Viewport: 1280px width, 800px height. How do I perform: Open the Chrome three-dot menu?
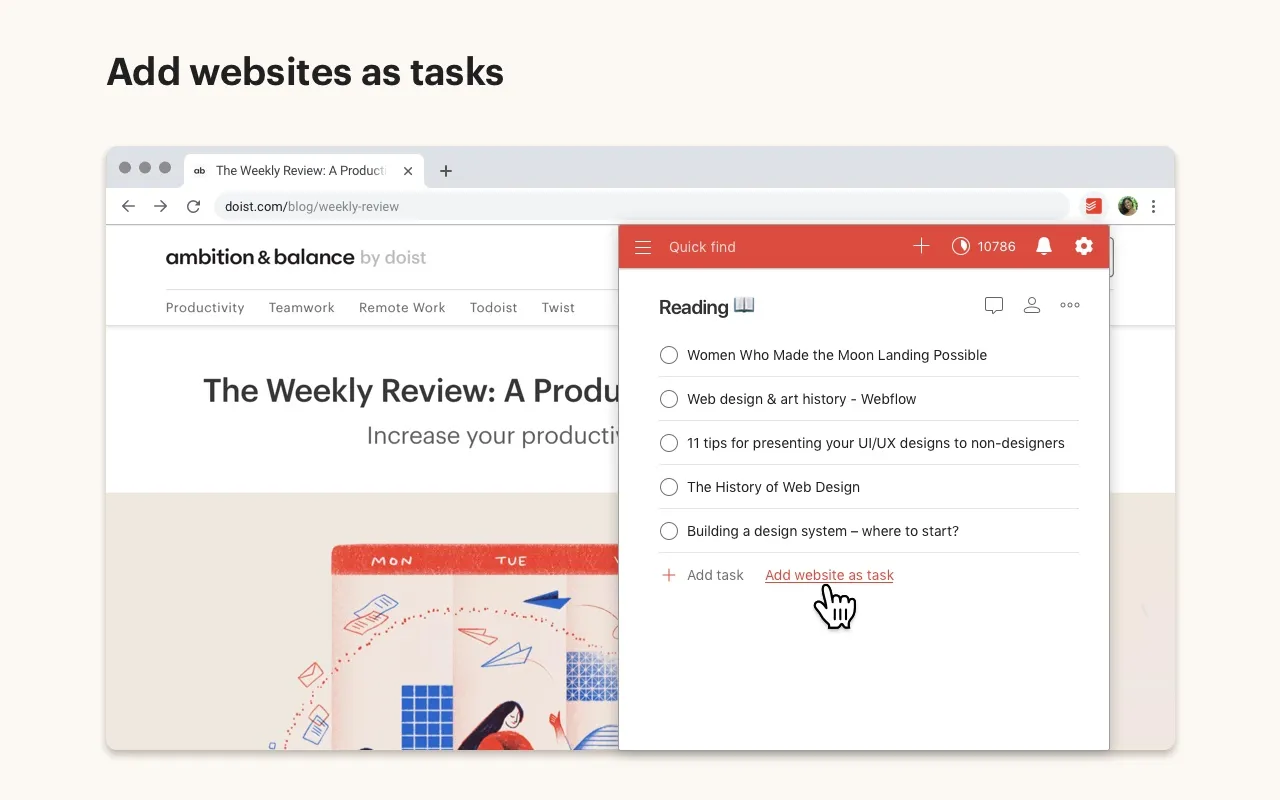pos(1154,206)
